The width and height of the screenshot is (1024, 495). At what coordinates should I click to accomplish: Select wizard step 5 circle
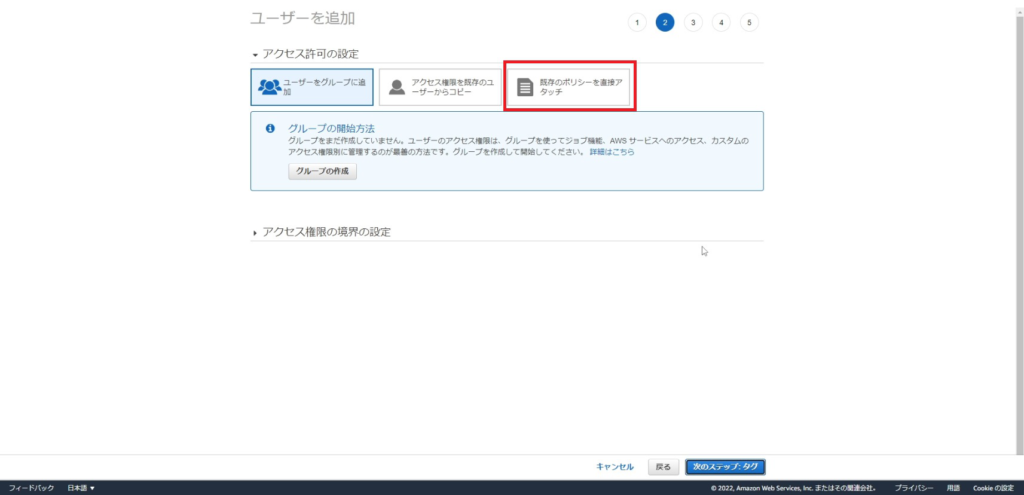[x=749, y=22]
